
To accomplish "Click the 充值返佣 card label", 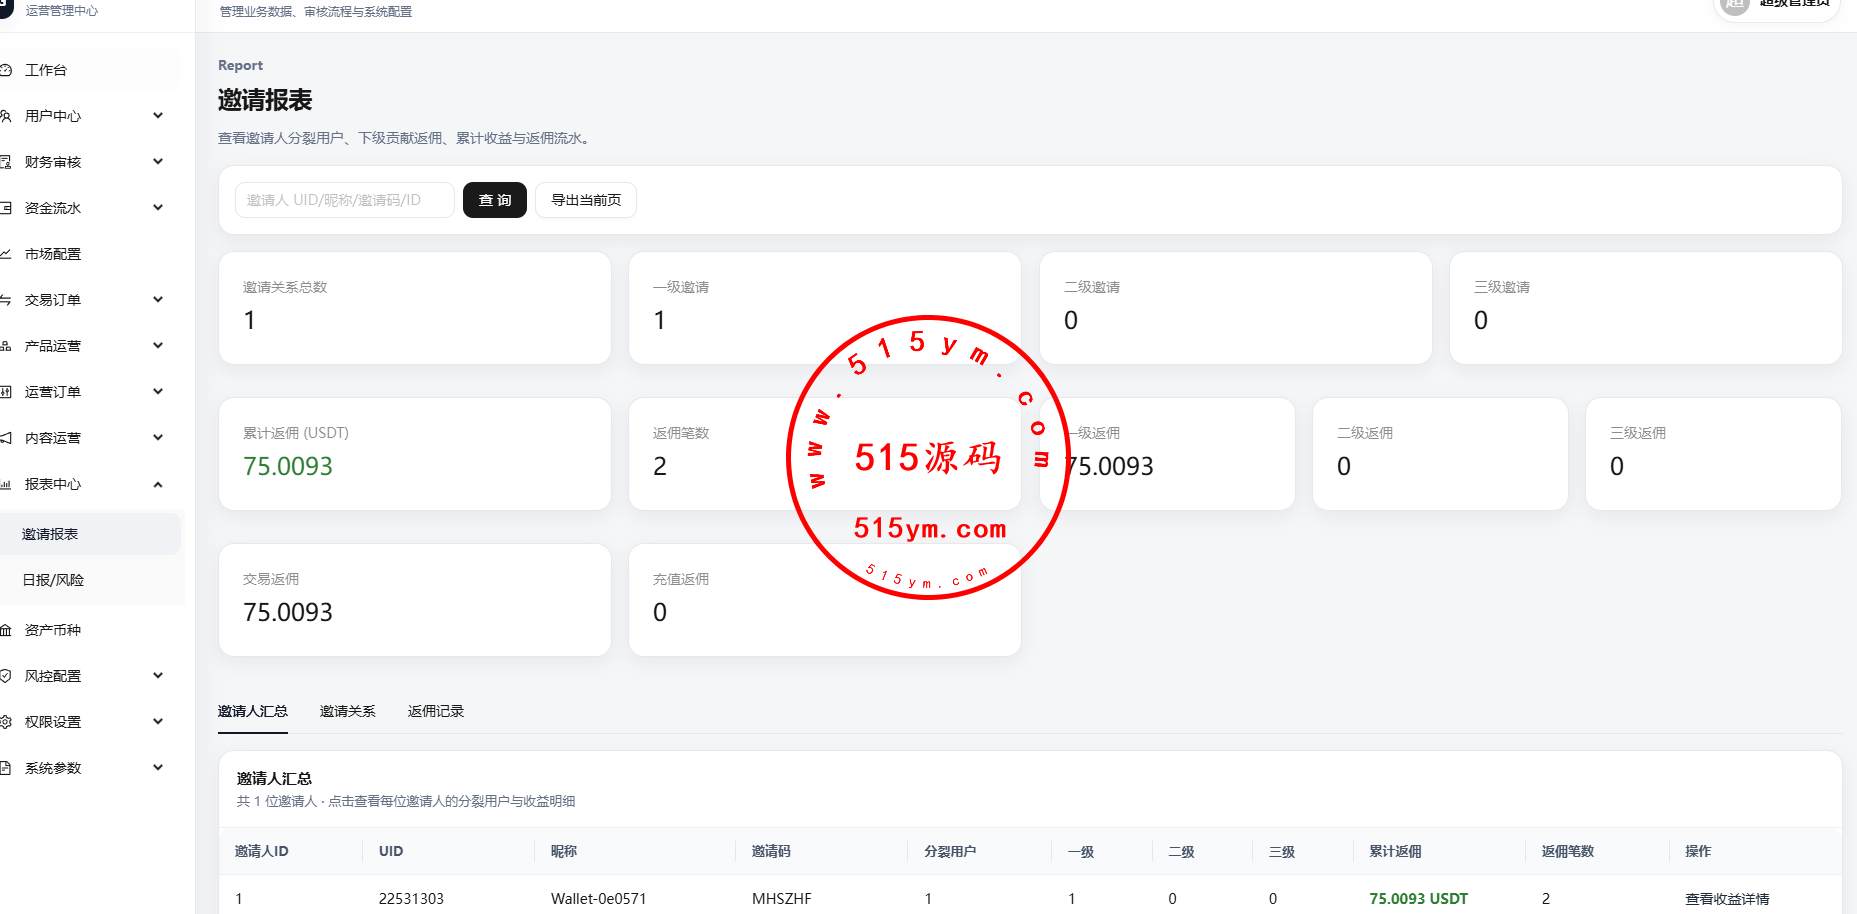I will click(x=681, y=579).
